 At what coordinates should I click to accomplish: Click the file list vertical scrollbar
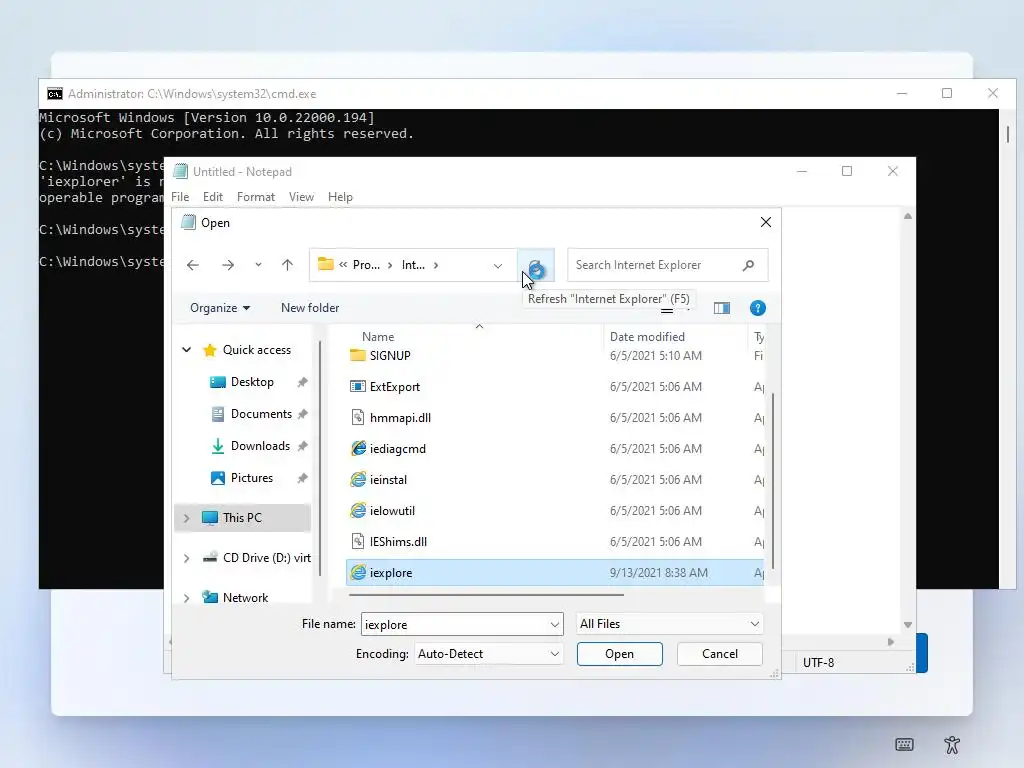pyautogui.click(x=774, y=481)
